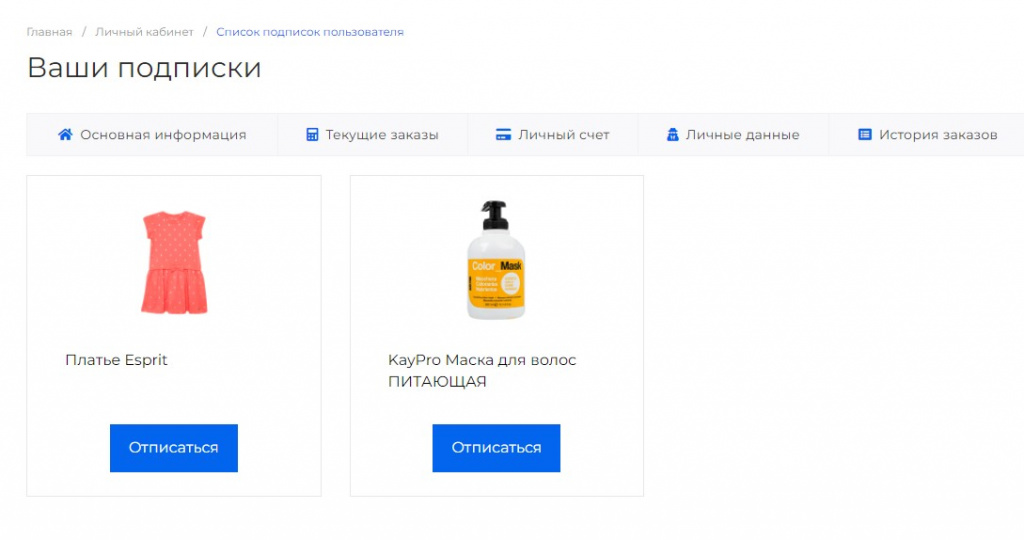1024x540 pixels.
Task: Open the pink dress product image
Action: click(x=174, y=262)
